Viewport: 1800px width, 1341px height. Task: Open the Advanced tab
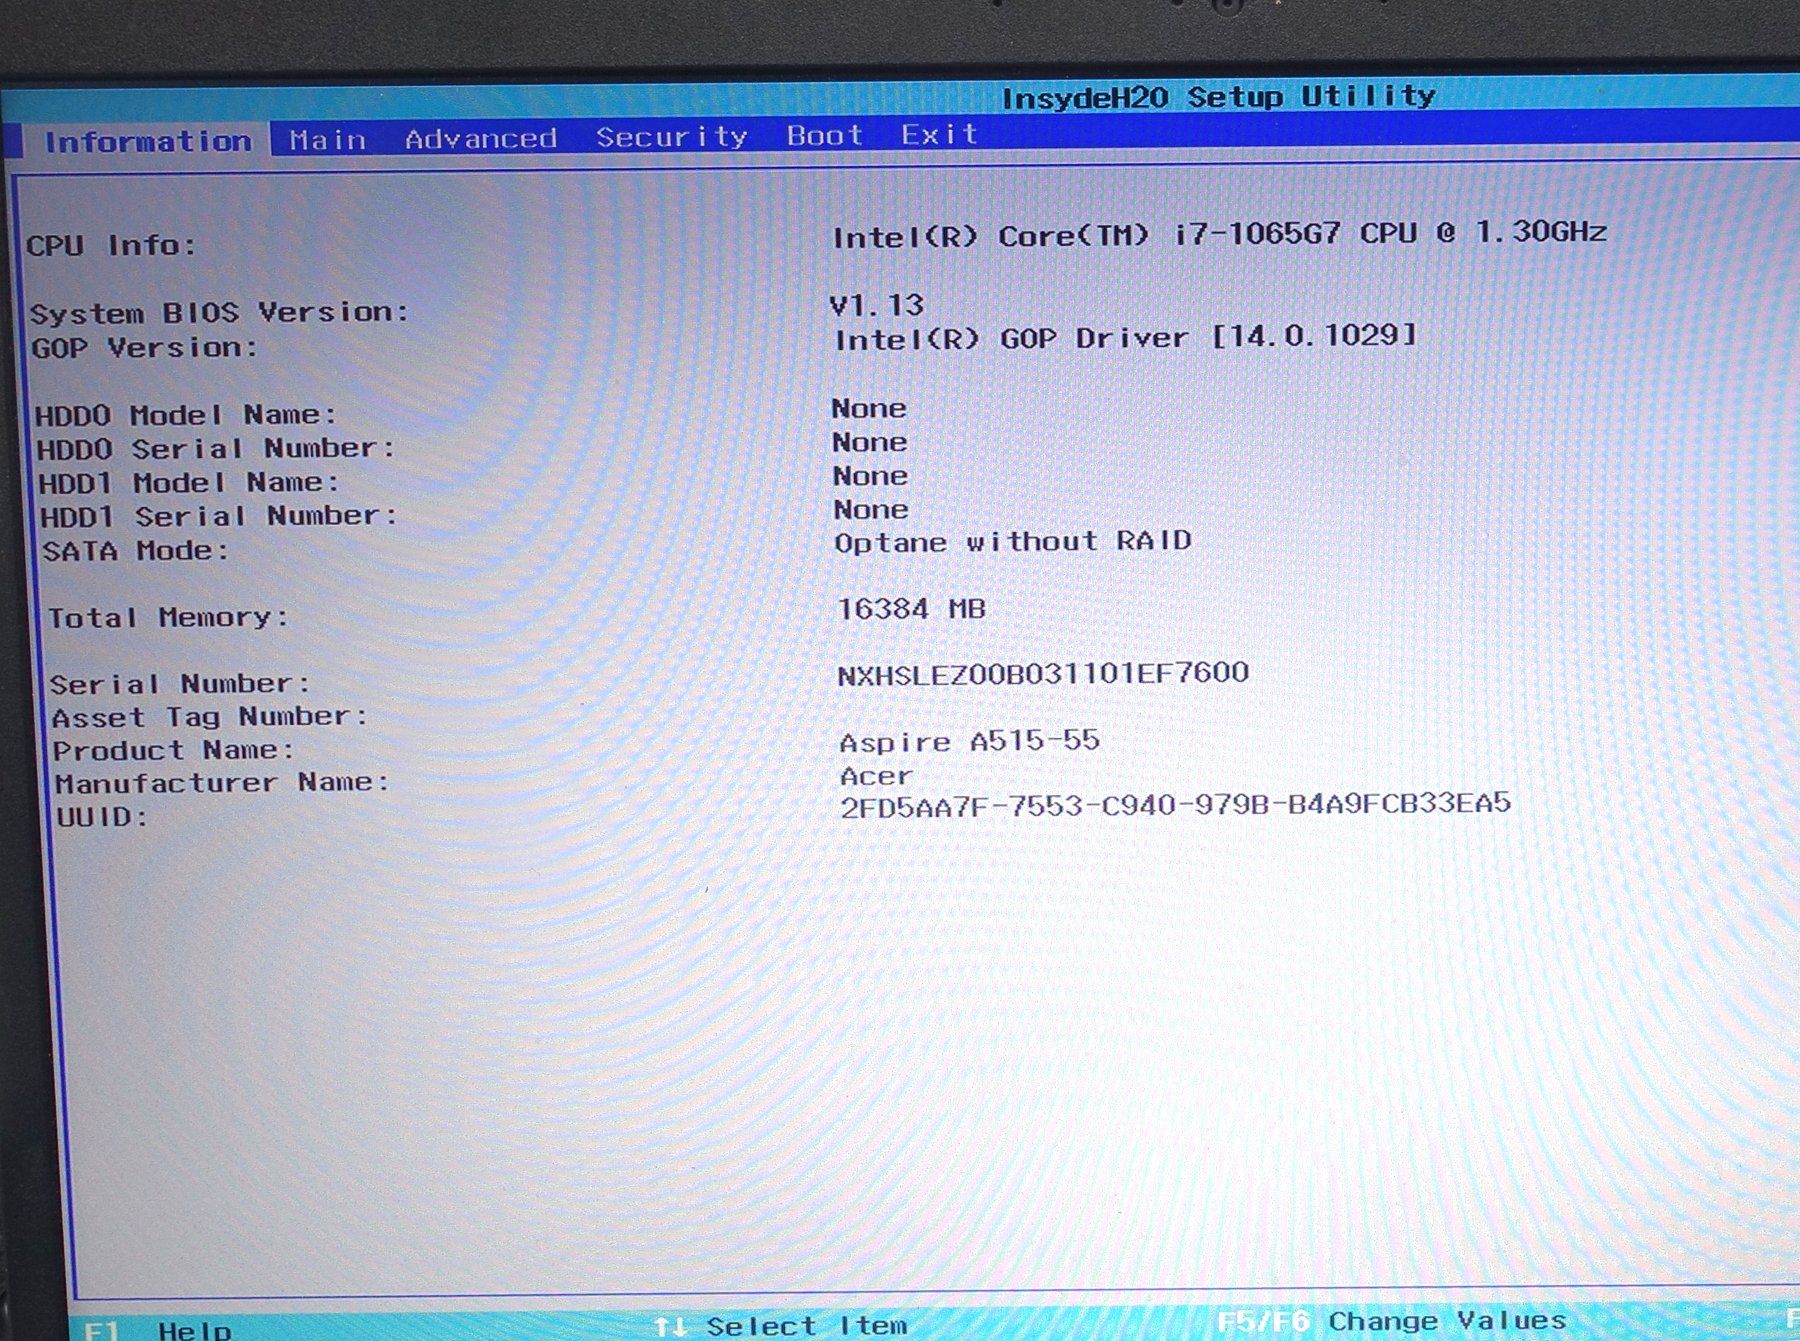480,138
